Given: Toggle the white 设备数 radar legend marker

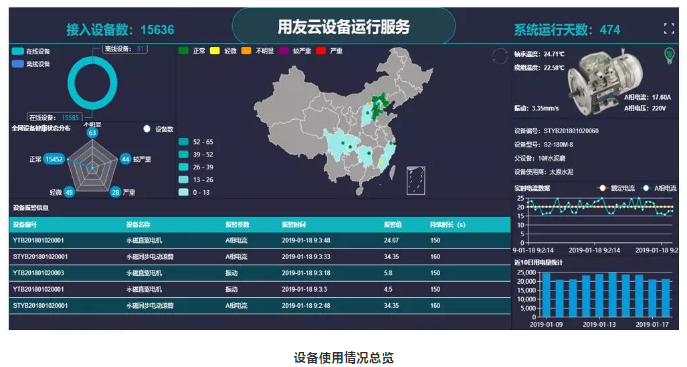Looking at the screenshot, I should [x=147, y=129].
